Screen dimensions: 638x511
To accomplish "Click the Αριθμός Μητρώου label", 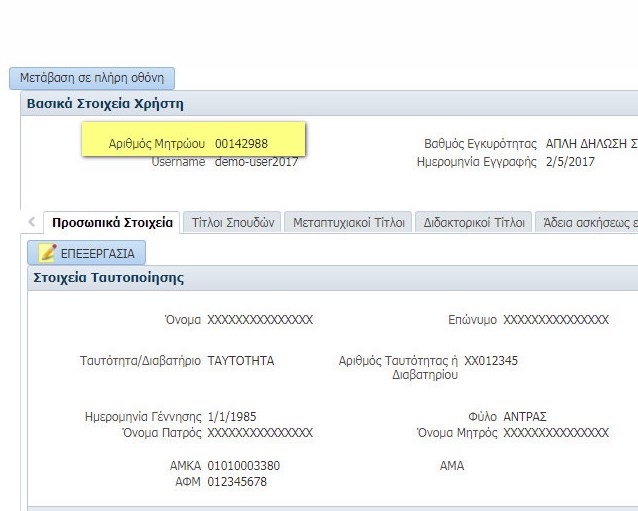I will [x=157, y=144].
